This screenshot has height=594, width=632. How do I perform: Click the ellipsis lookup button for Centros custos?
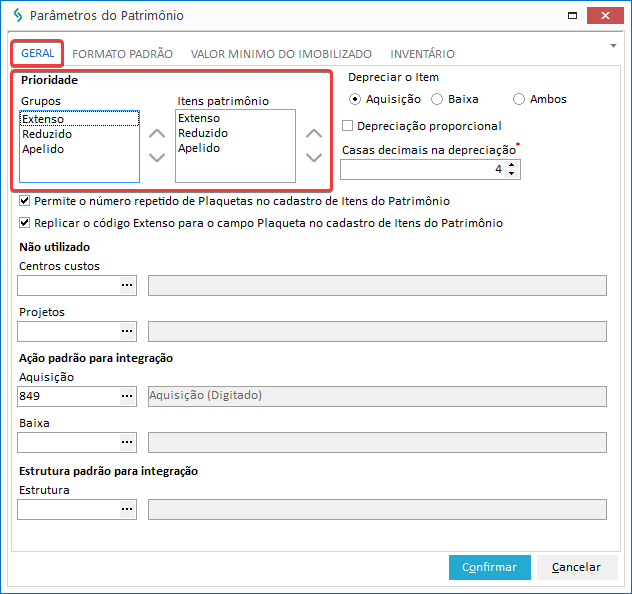(x=126, y=286)
